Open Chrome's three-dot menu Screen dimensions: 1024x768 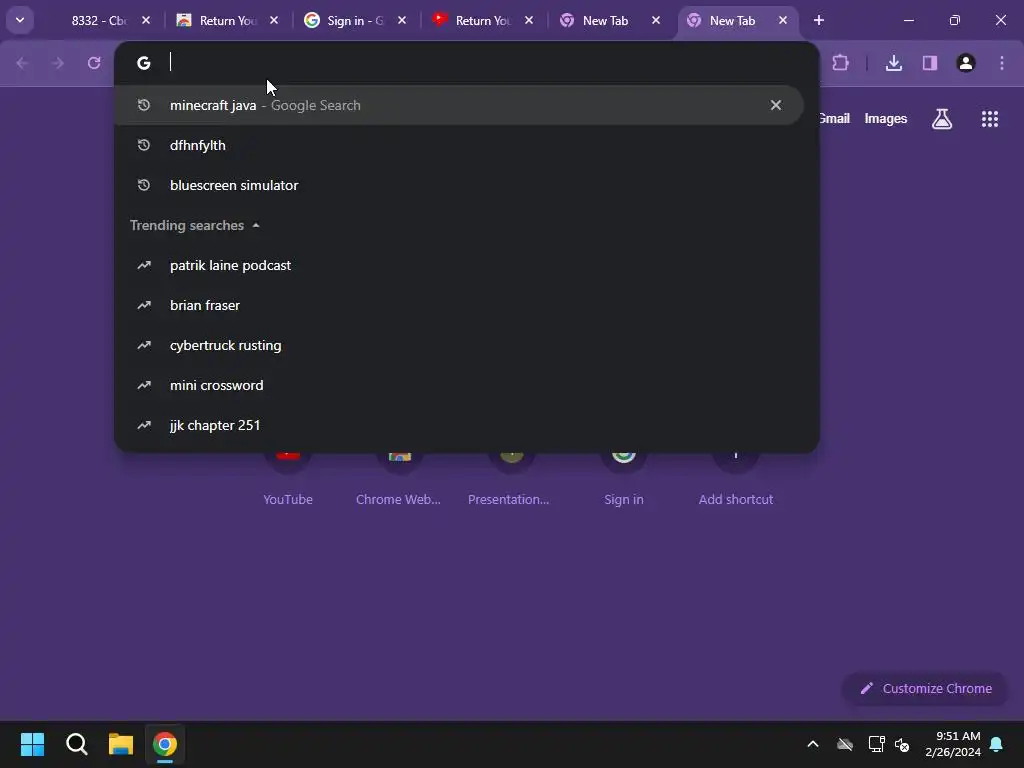(1002, 63)
